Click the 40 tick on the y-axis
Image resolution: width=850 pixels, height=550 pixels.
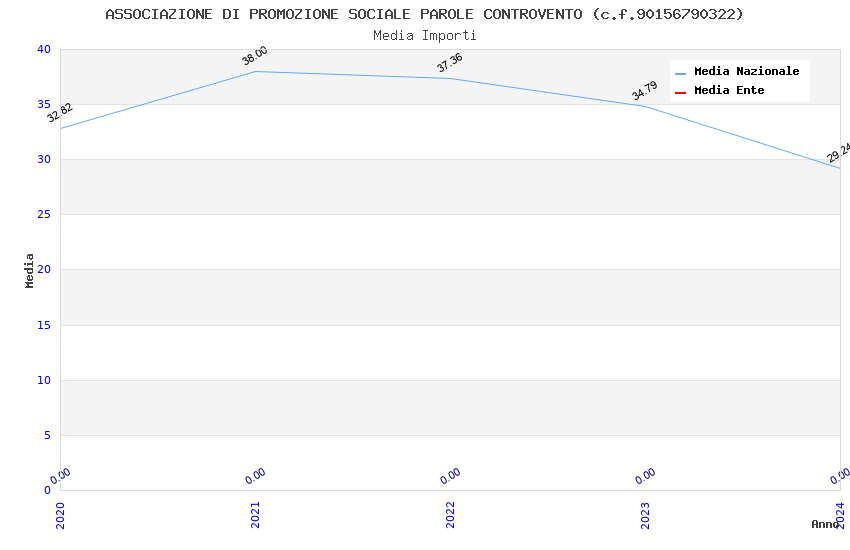pos(43,49)
